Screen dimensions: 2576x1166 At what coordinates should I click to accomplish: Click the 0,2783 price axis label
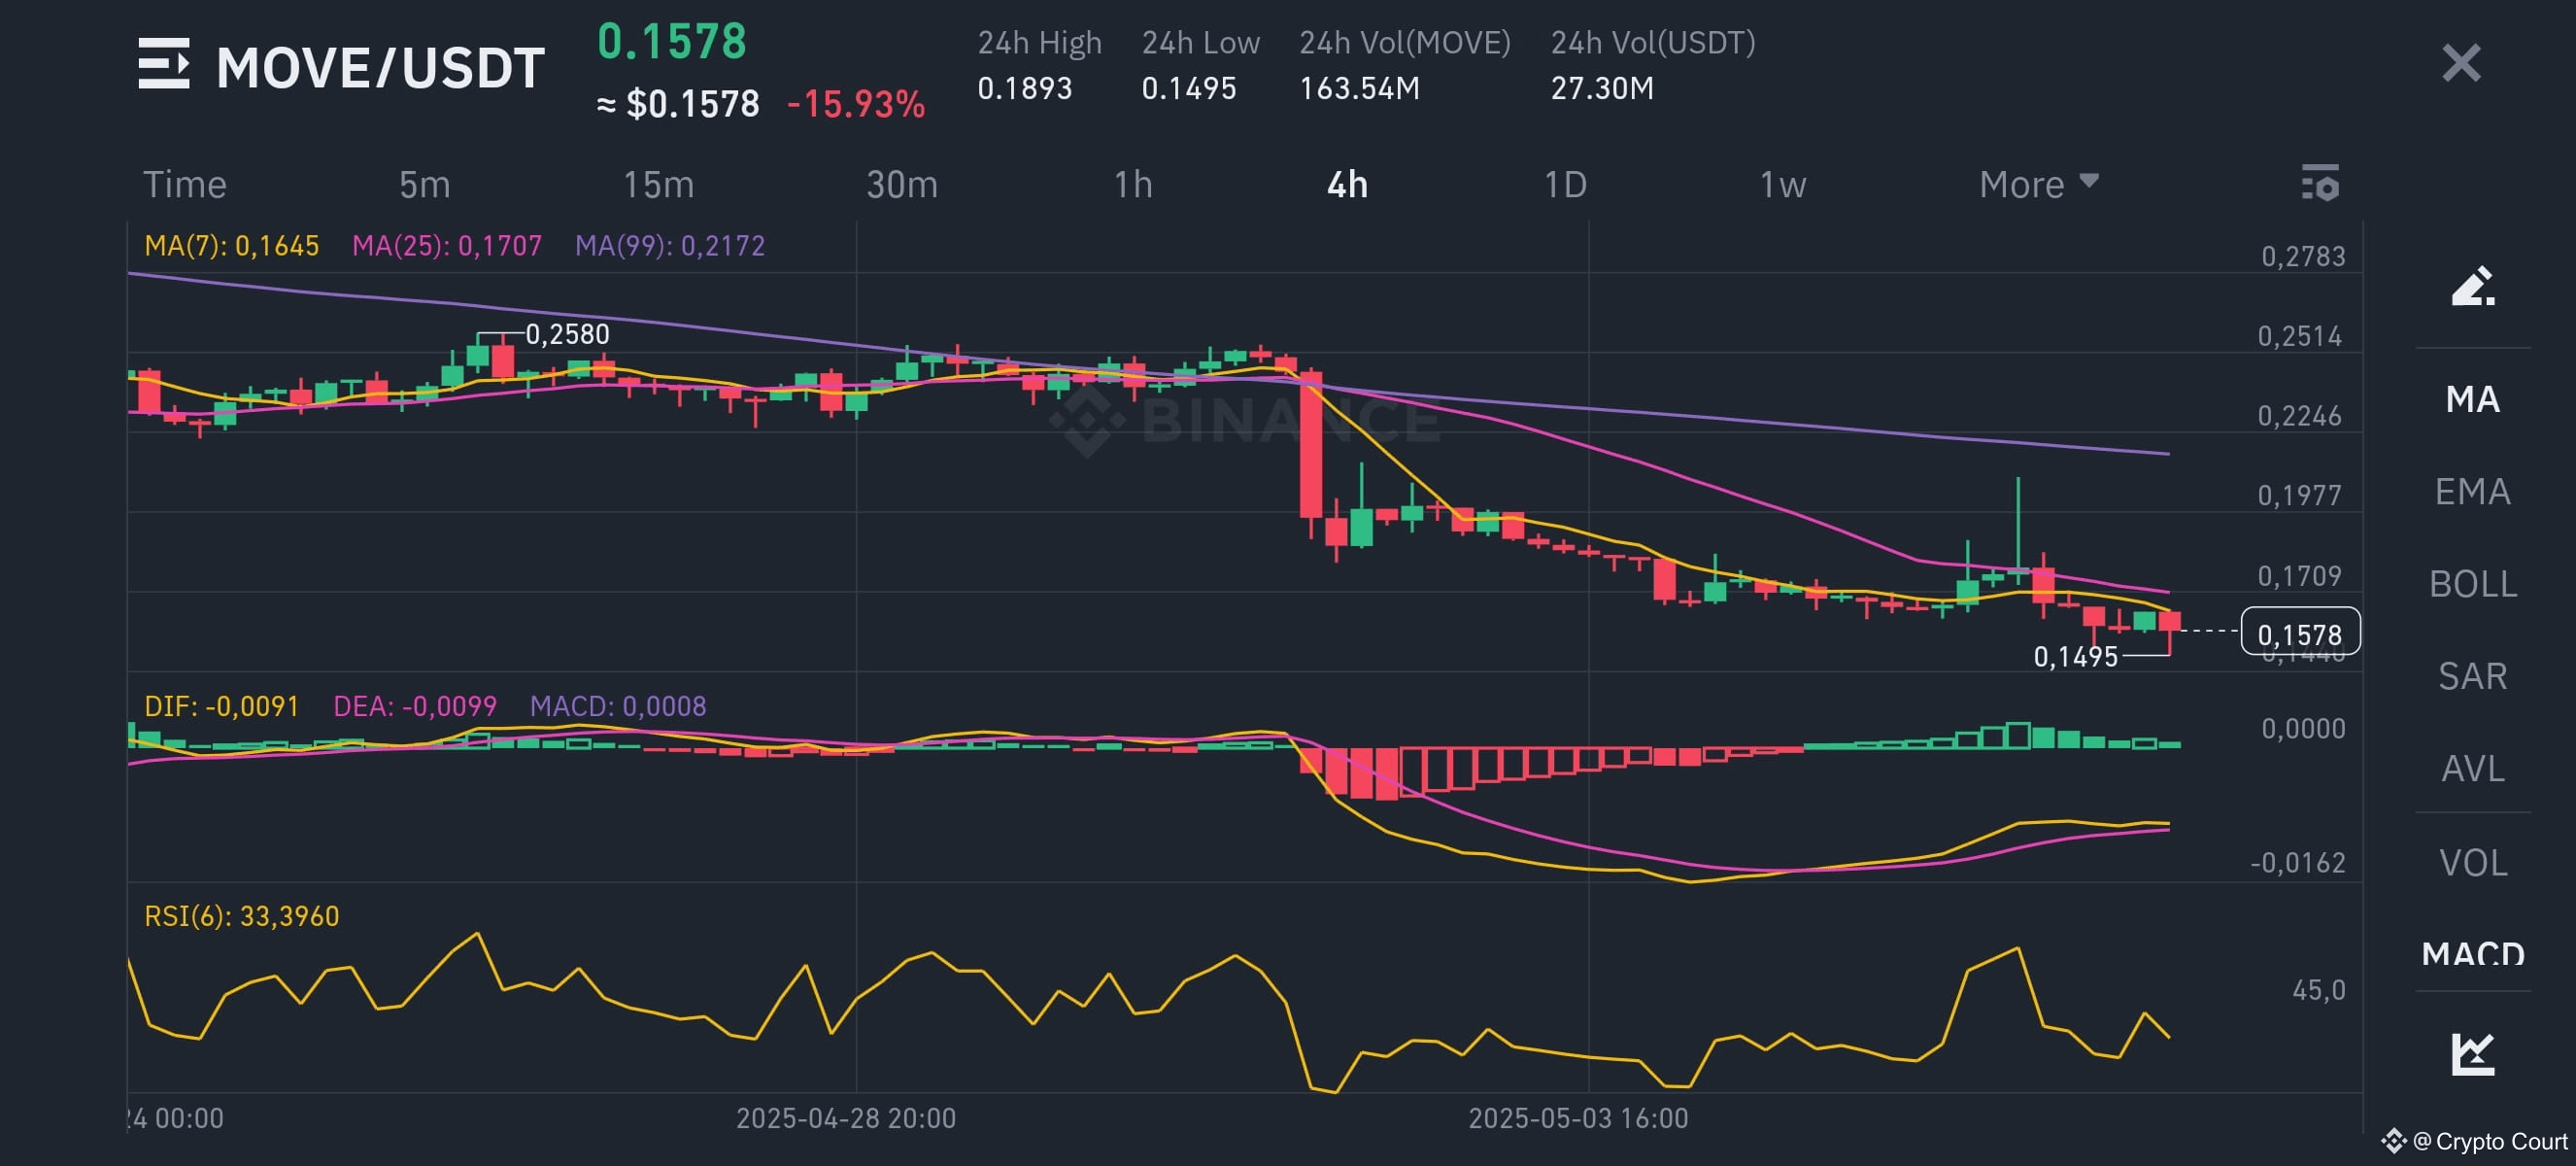[2303, 256]
